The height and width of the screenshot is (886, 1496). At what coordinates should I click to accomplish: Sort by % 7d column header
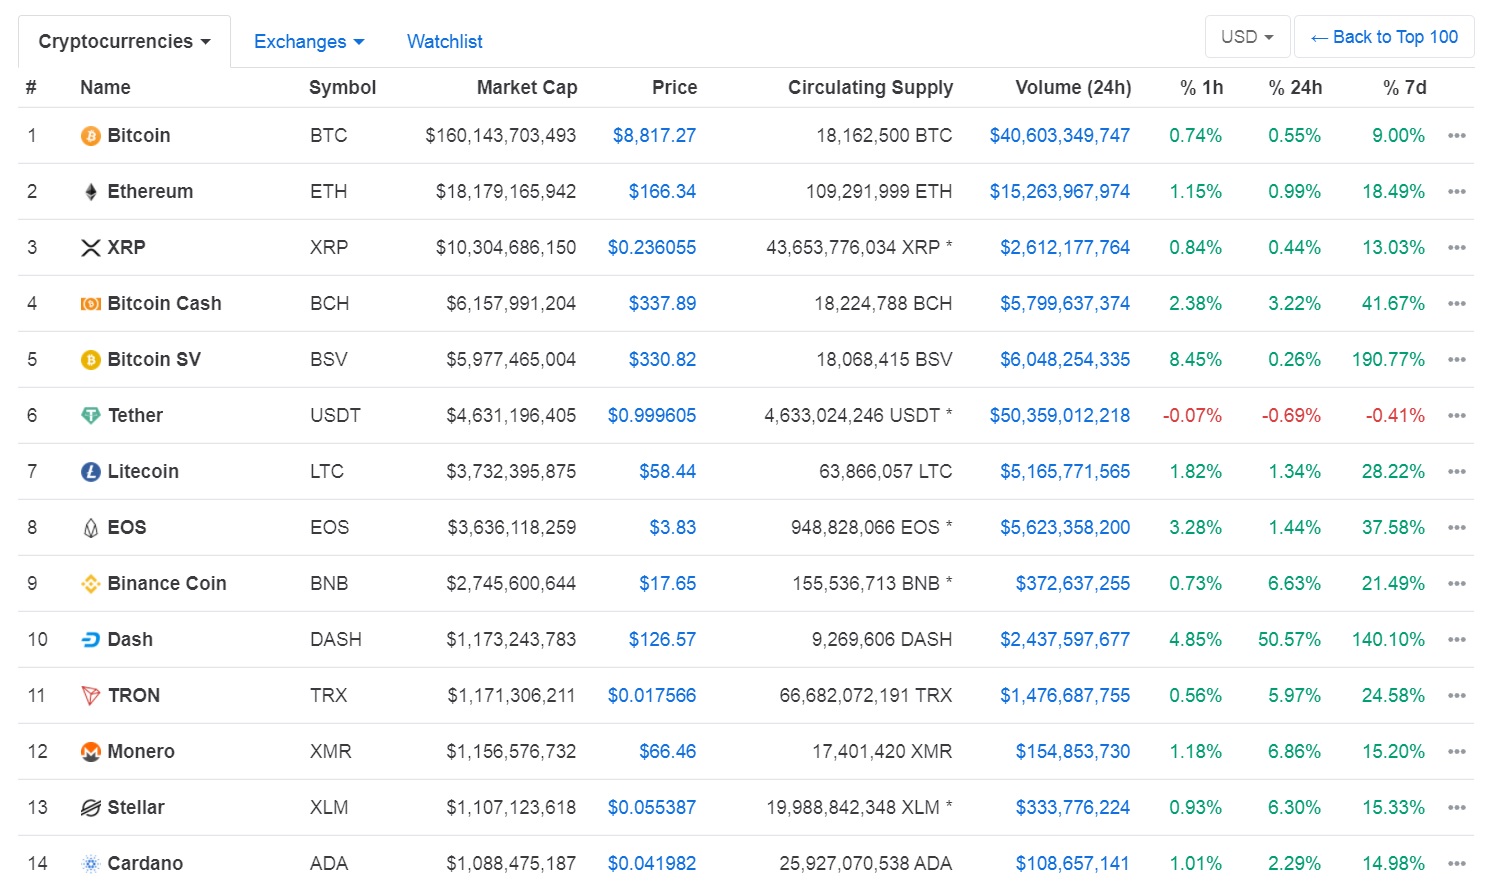(x=1404, y=88)
